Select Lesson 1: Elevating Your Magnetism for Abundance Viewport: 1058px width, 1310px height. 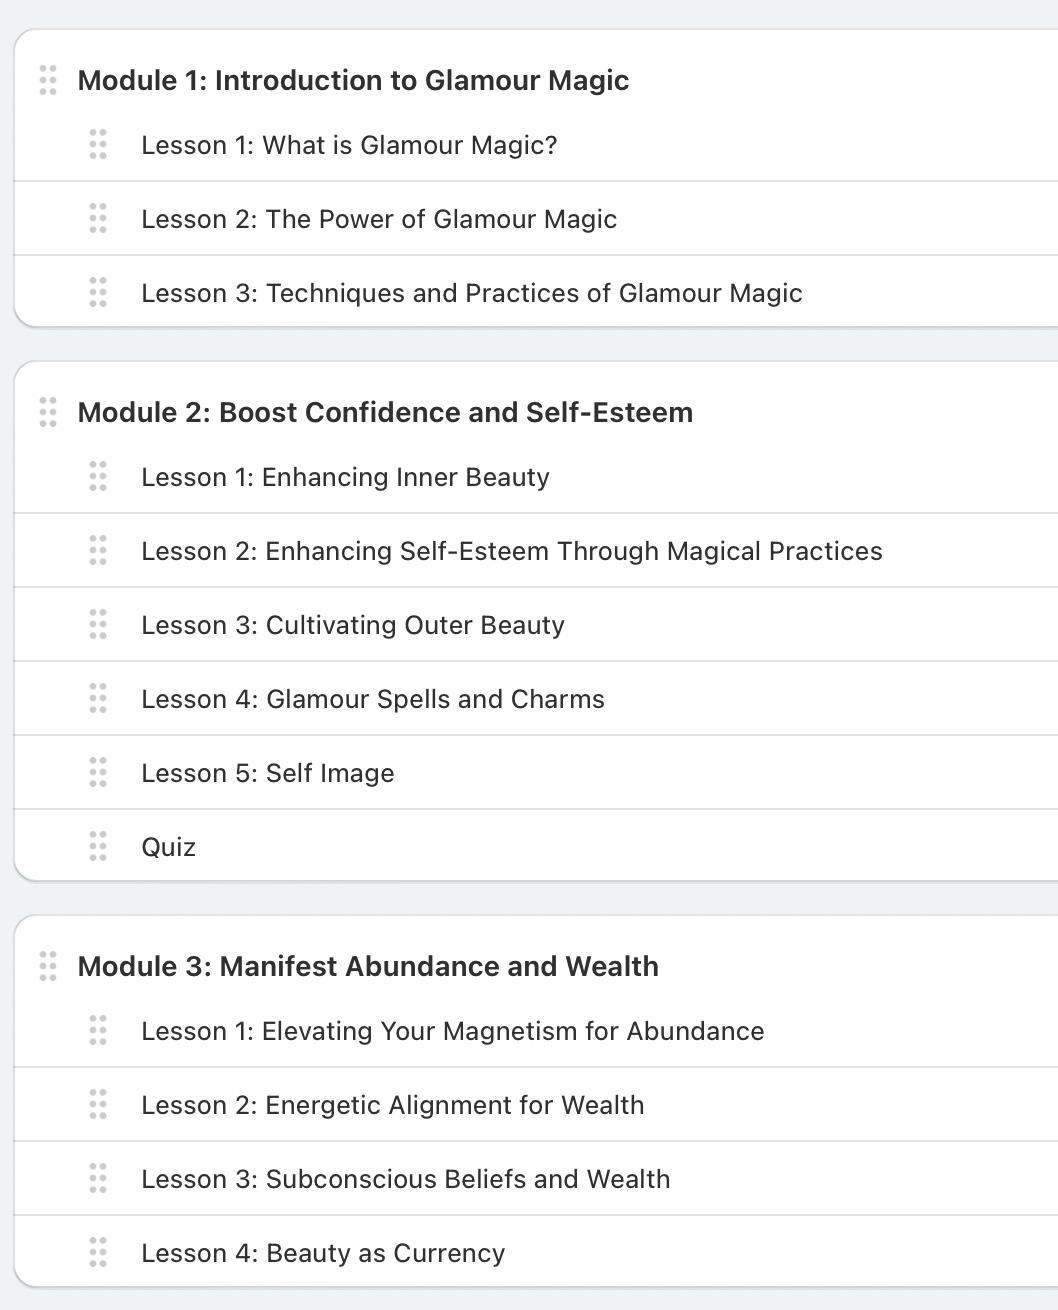[453, 1030]
